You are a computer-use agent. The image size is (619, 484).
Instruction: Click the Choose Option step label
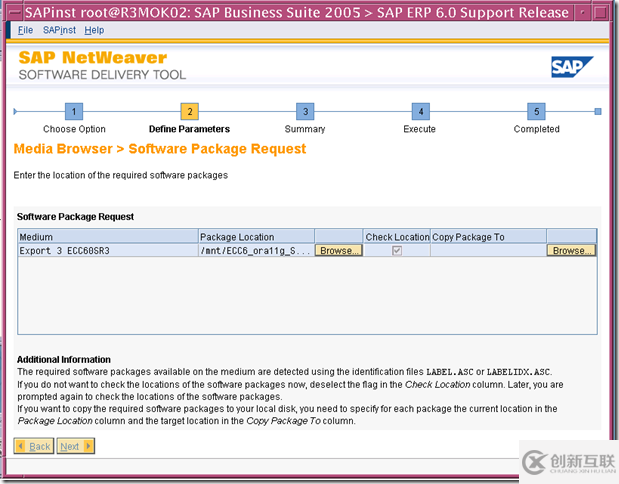click(74, 129)
